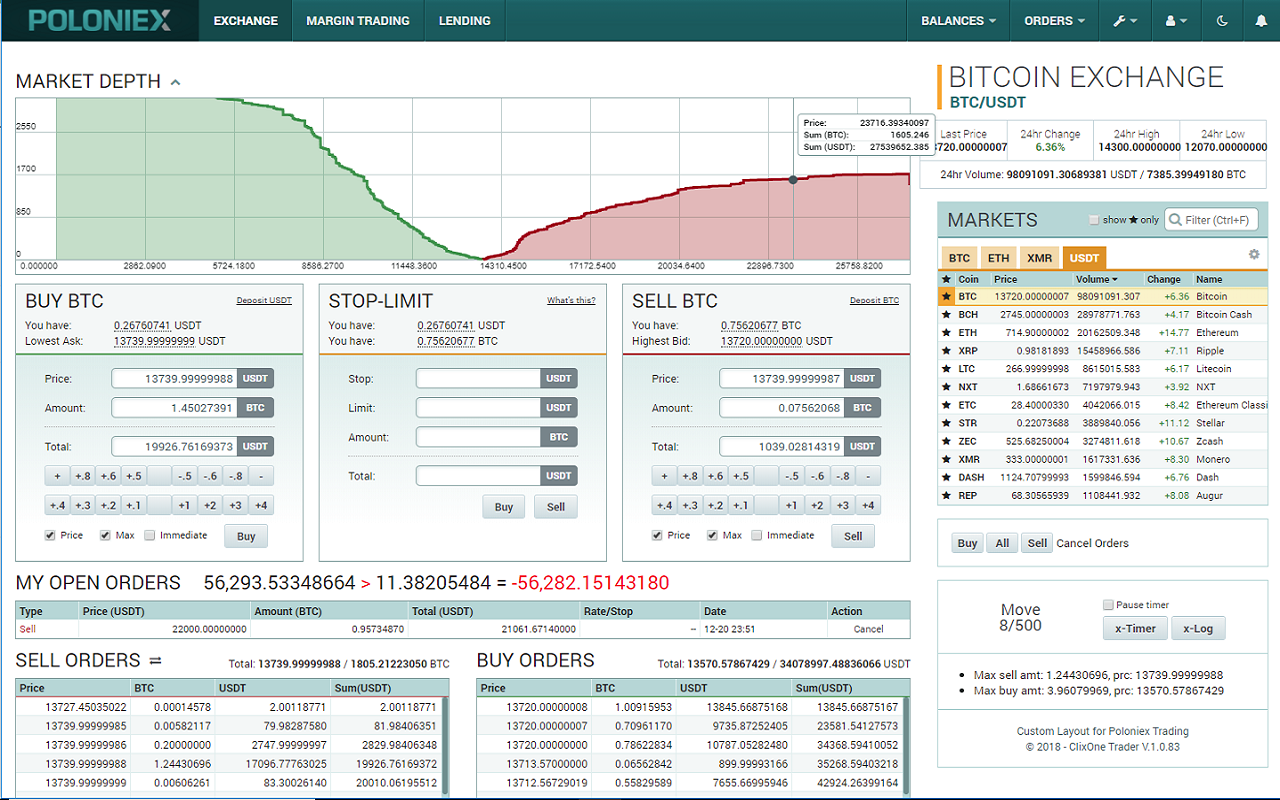1280x800 pixels.
Task: Enable show starred only checkbox
Action: 1094,220
